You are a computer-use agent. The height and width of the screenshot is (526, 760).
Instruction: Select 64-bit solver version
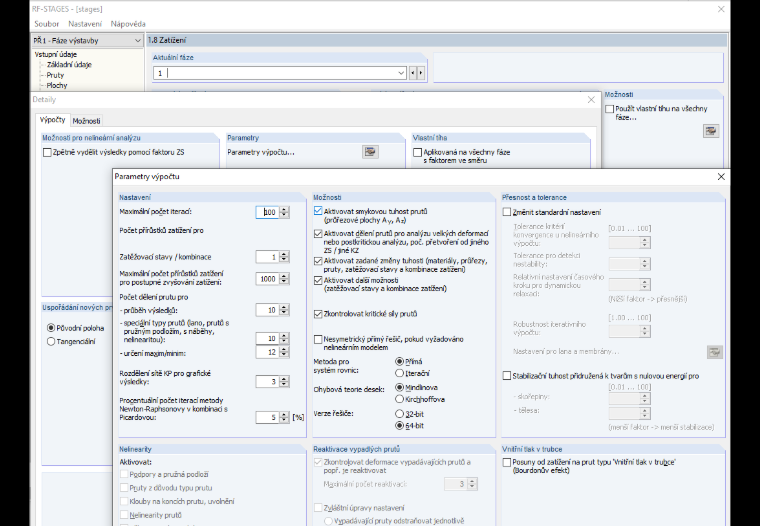coord(399,426)
